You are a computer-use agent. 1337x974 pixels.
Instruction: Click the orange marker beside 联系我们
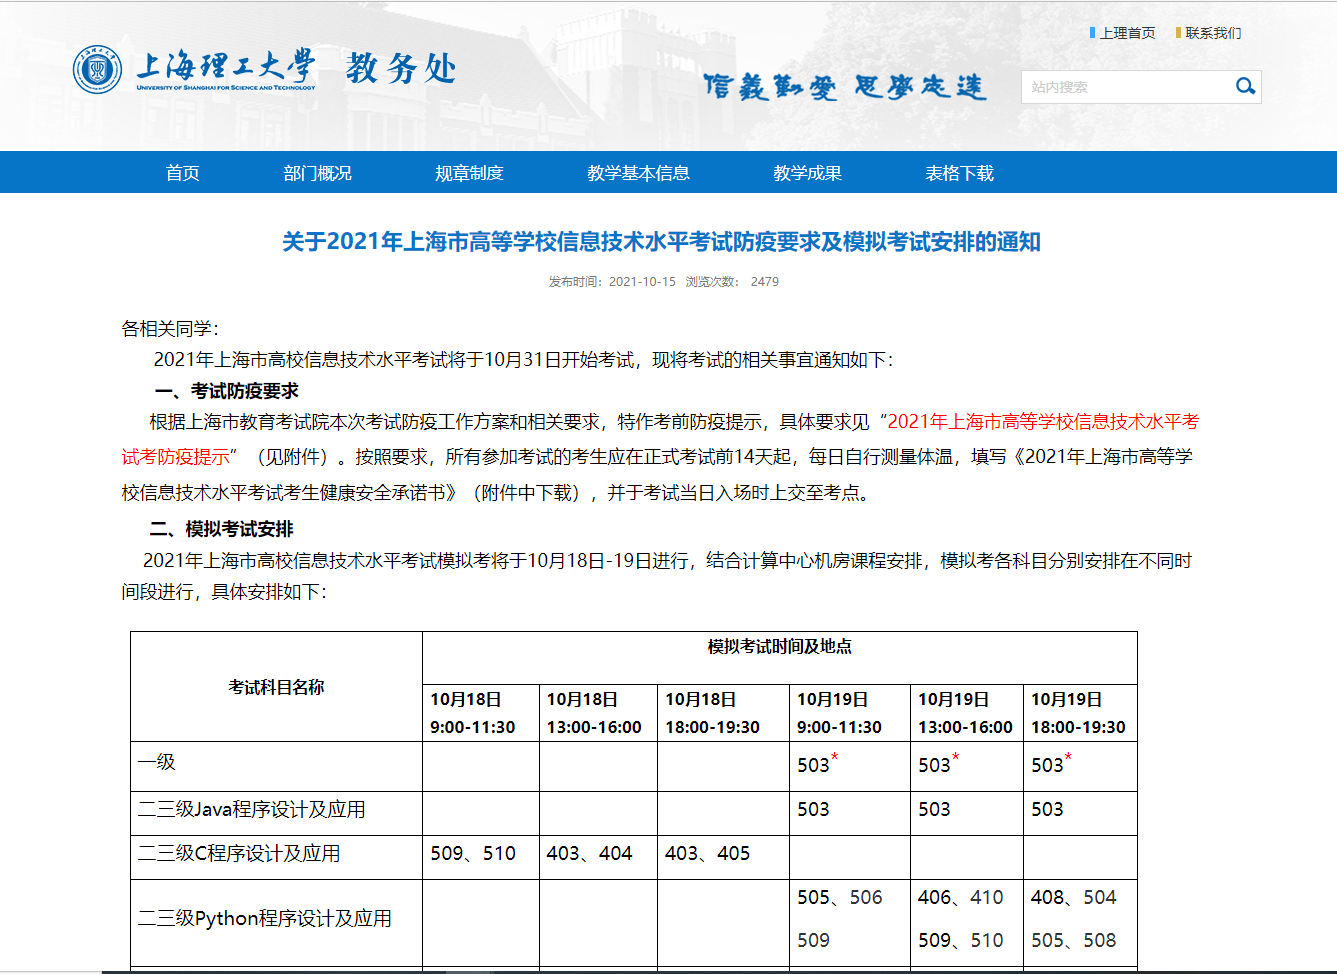coord(1179,33)
